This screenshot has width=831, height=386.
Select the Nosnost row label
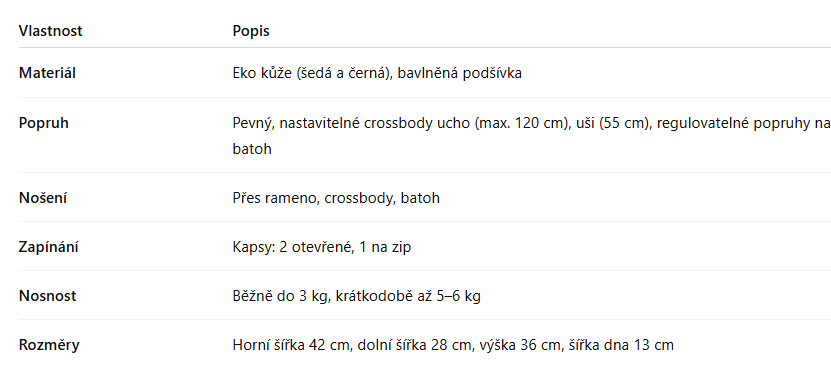(x=47, y=296)
